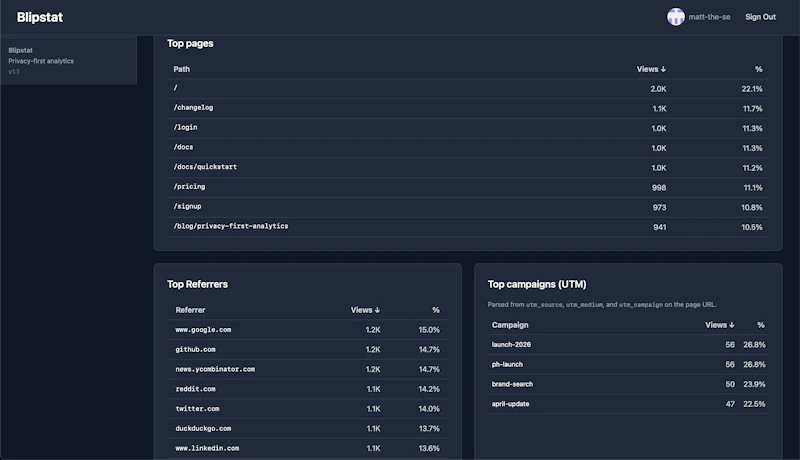Select the news.ycombinator.com referrer row

(x=308, y=369)
